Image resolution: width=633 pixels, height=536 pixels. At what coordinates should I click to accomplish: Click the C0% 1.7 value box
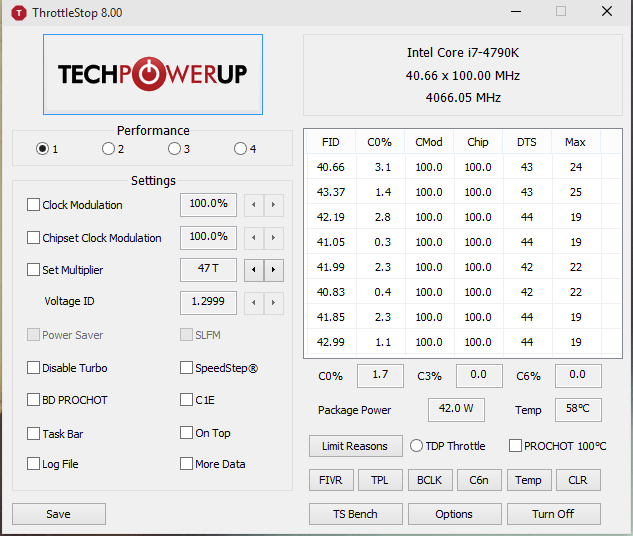tap(380, 376)
